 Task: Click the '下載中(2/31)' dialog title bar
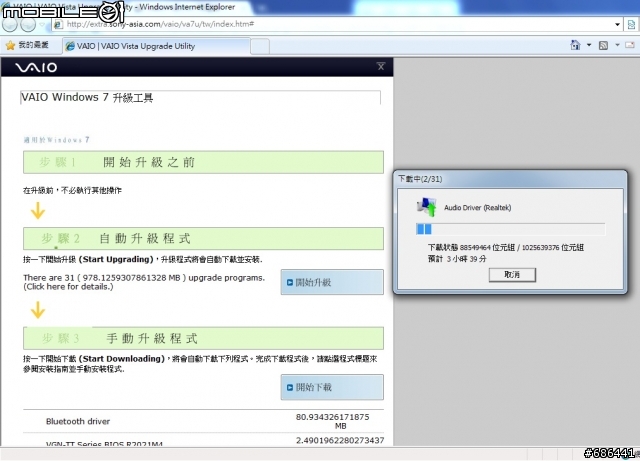pos(510,179)
